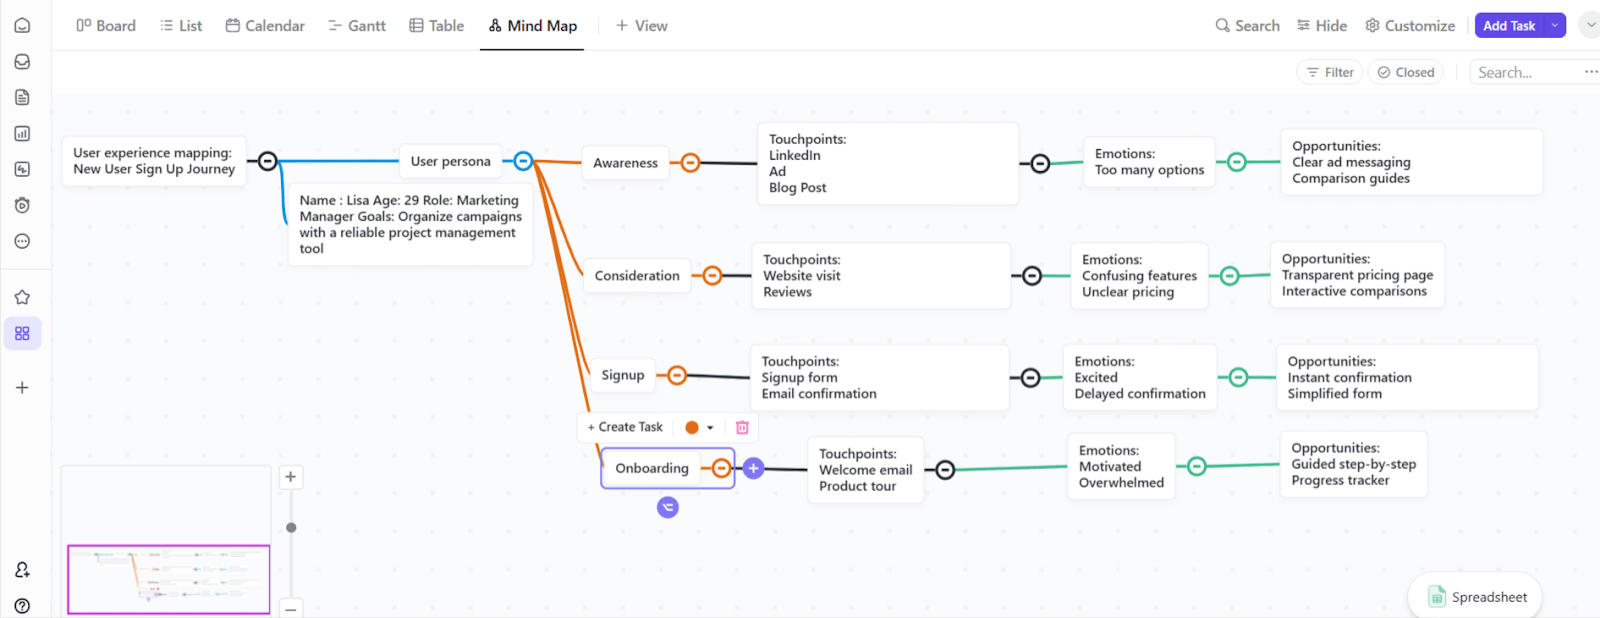Collapse the Signup node branch

677,376
